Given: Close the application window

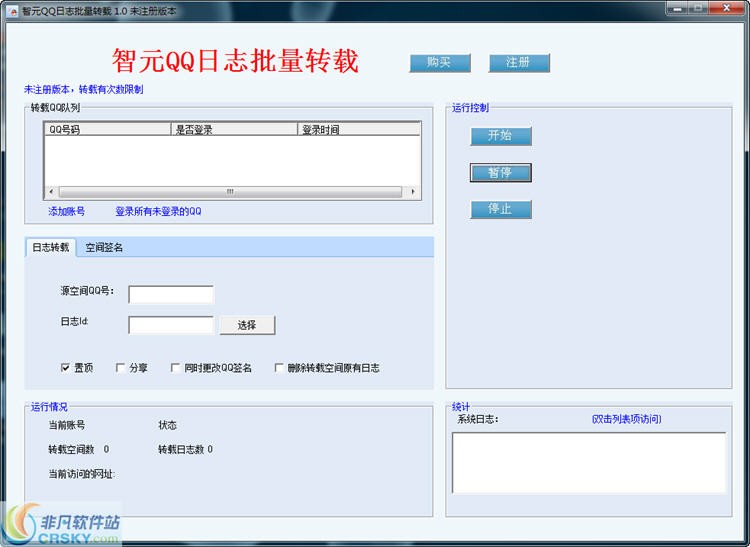Looking at the screenshot, I should point(726,8).
